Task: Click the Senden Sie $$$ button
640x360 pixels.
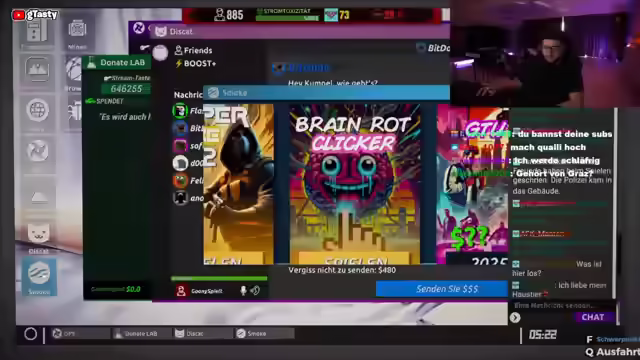Action: click(x=442, y=289)
